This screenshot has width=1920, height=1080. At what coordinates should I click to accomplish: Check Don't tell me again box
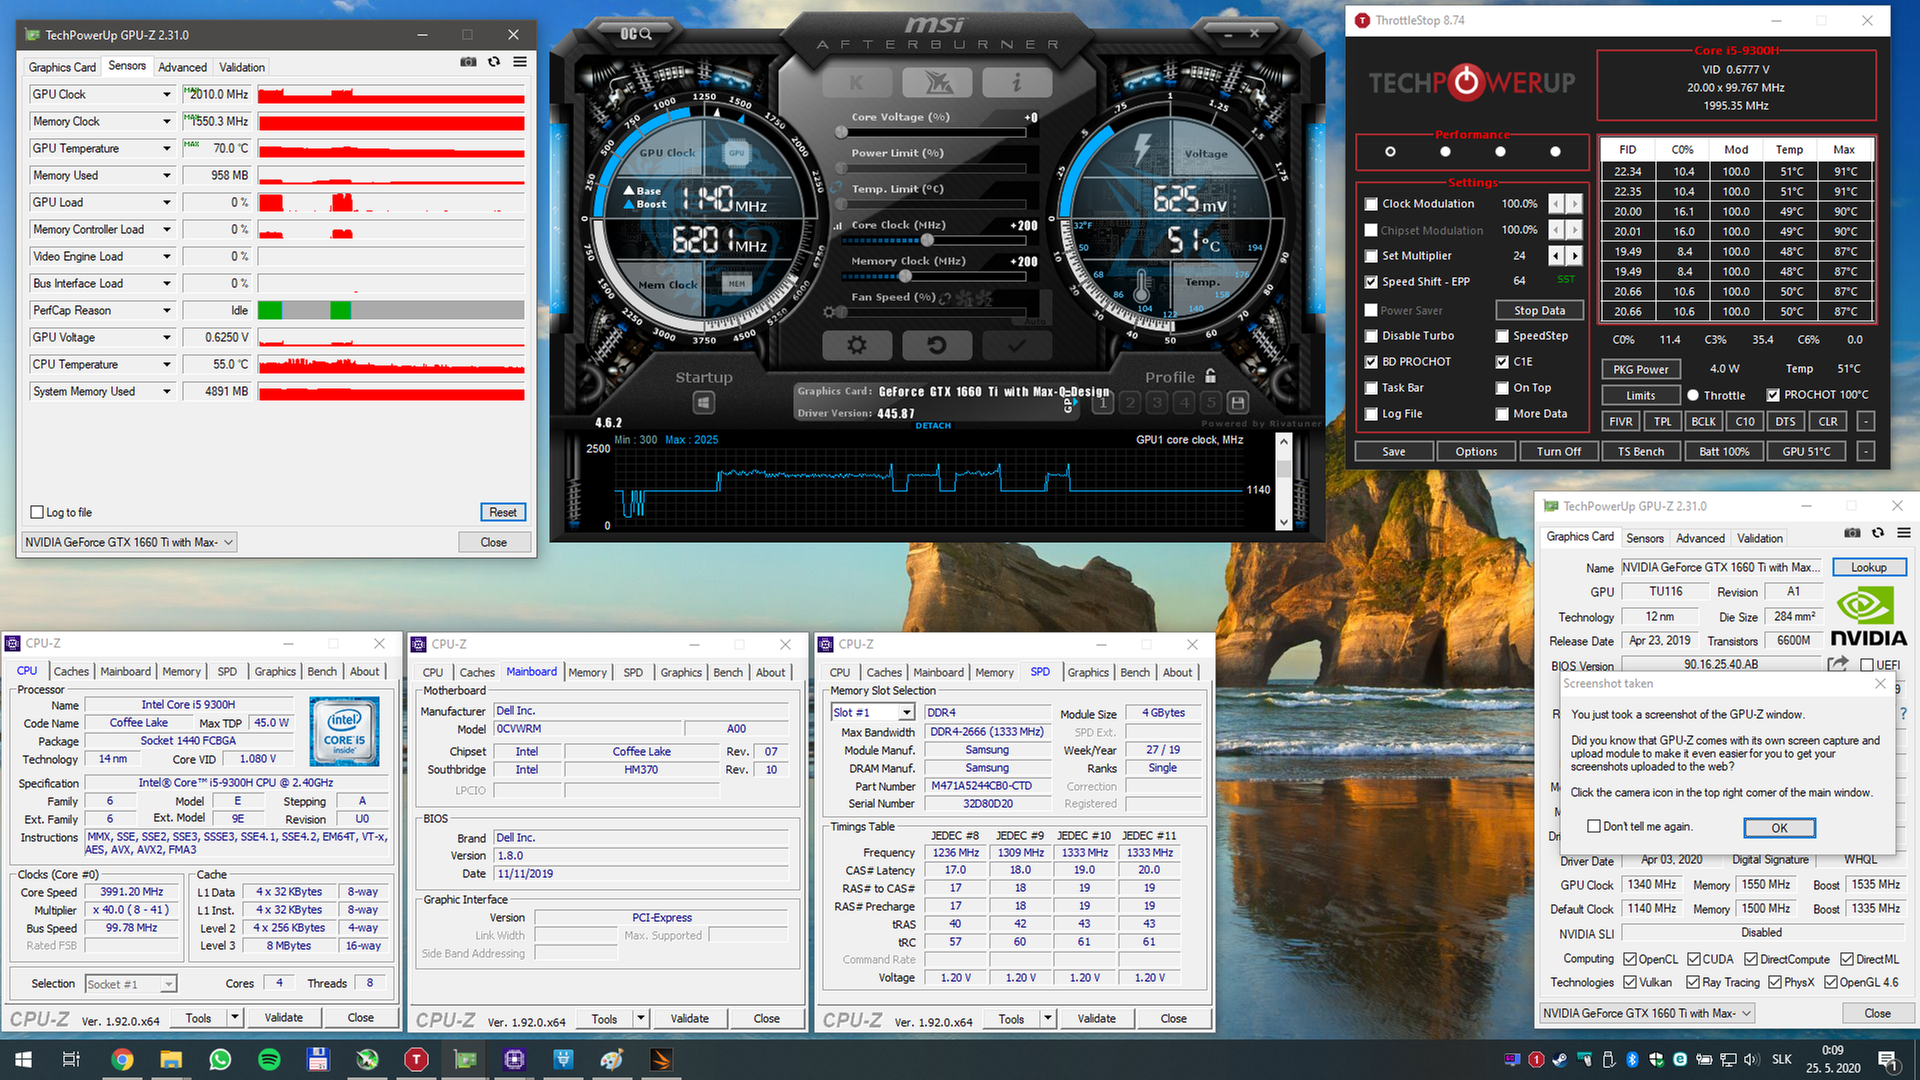(1594, 826)
